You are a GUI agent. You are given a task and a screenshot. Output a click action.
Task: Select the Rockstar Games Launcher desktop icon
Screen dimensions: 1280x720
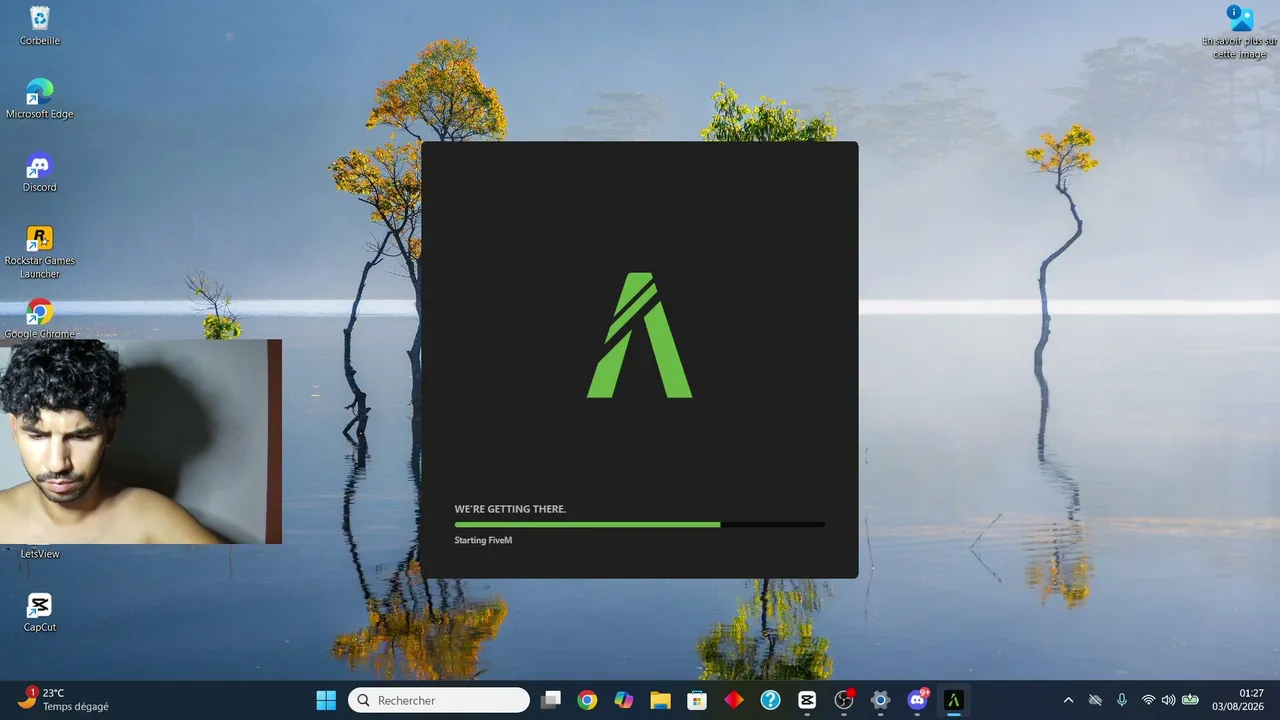40,251
